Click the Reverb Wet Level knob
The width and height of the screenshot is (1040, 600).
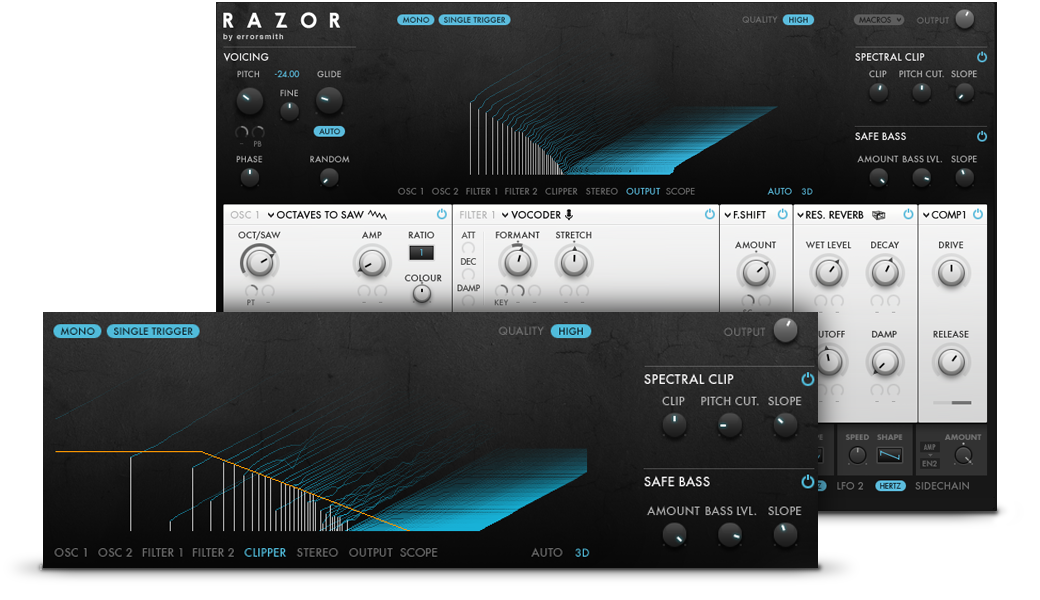[828, 272]
